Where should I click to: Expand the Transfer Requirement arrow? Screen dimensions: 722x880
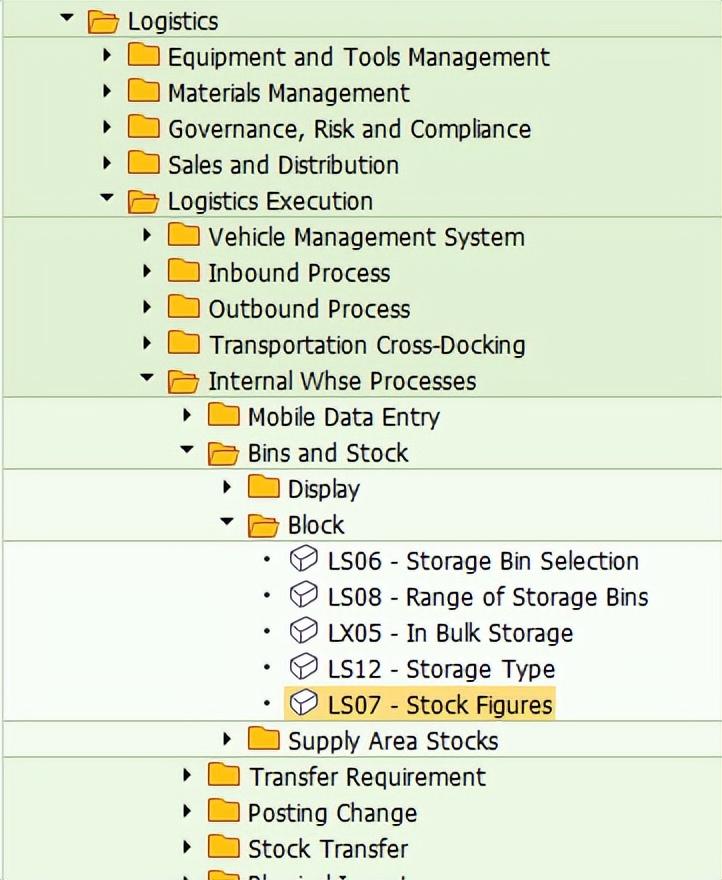pyautogui.click(x=187, y=776)
